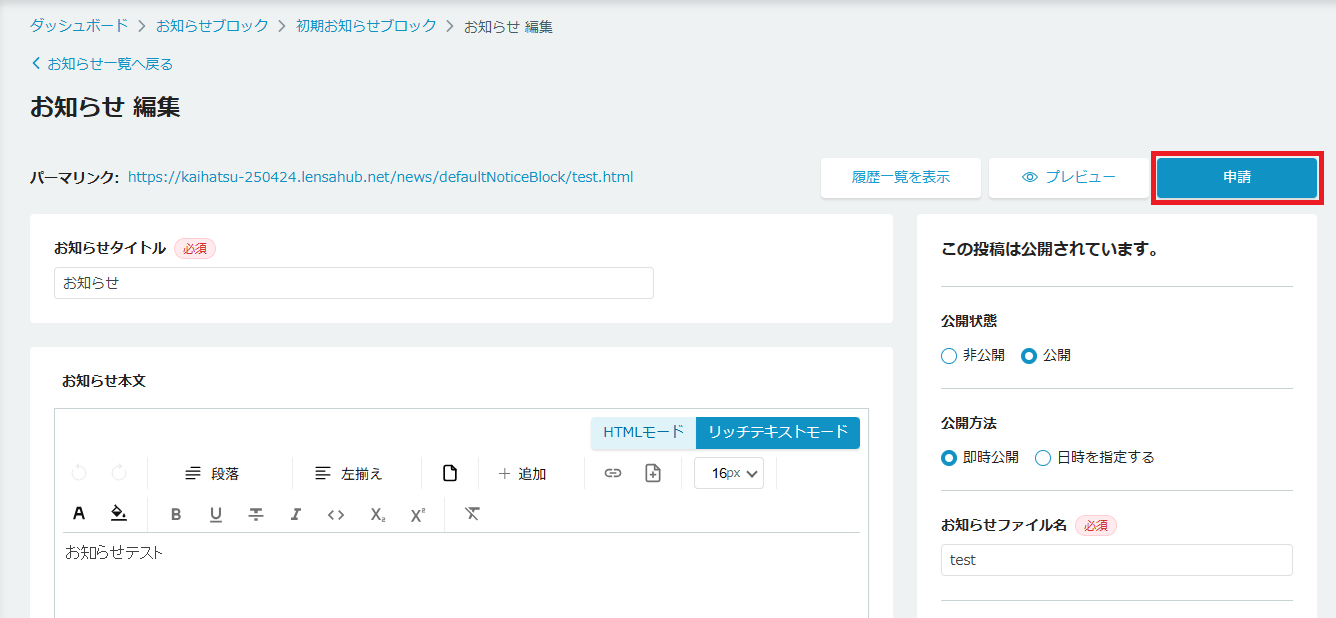Image resolution: width=1336 pixels, height=618 pixels.
Task: Click the clear formatting icon
Action: click(x=470, y=514)
